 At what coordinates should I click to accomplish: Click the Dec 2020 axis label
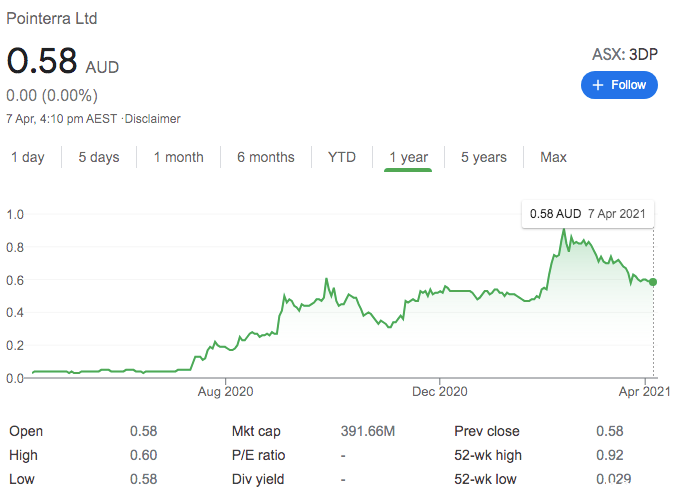(440, 392)
